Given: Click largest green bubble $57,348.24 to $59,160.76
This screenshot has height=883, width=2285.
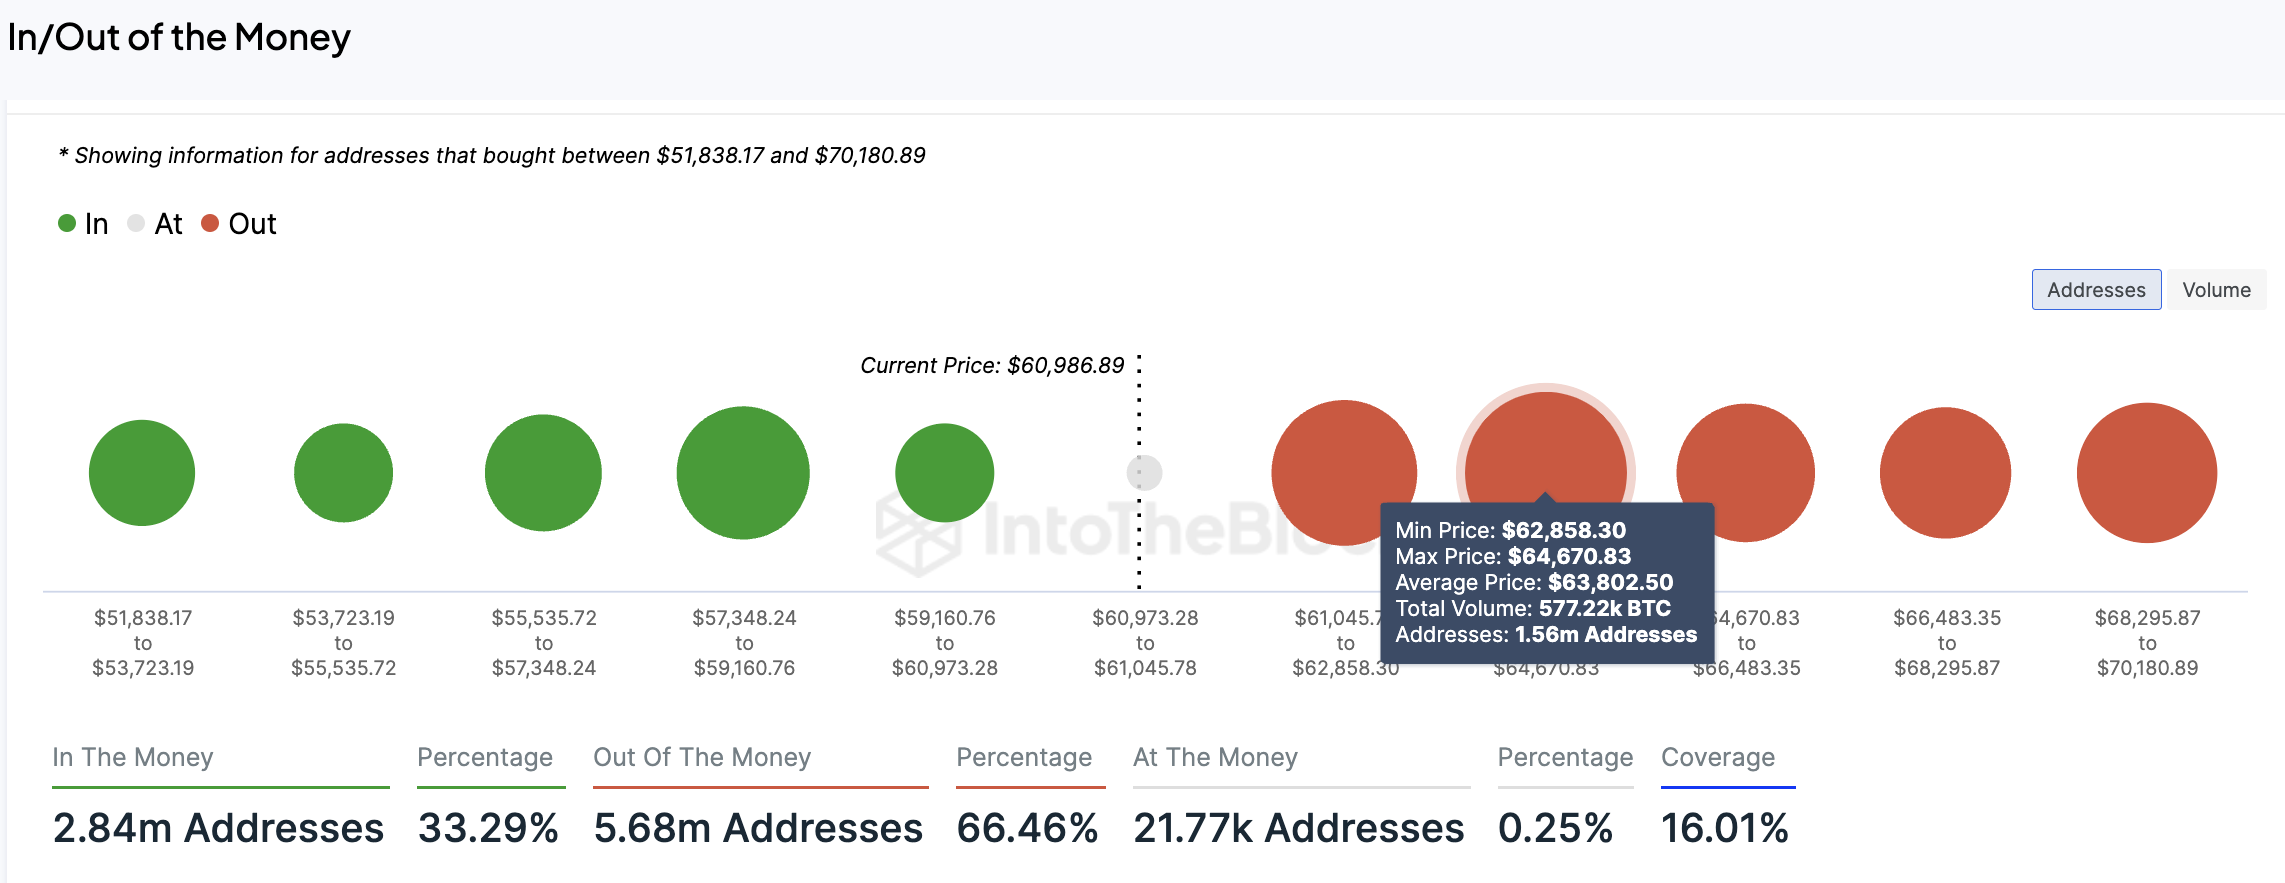Looking at the screenshot, I should point(743,473).
